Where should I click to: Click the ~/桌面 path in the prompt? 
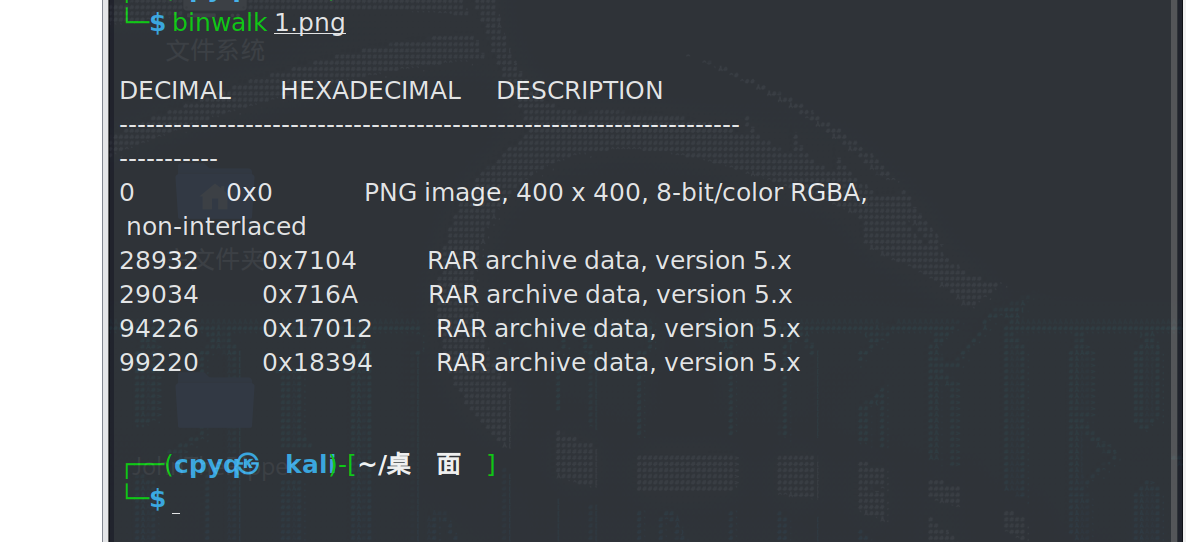(410, 465)
